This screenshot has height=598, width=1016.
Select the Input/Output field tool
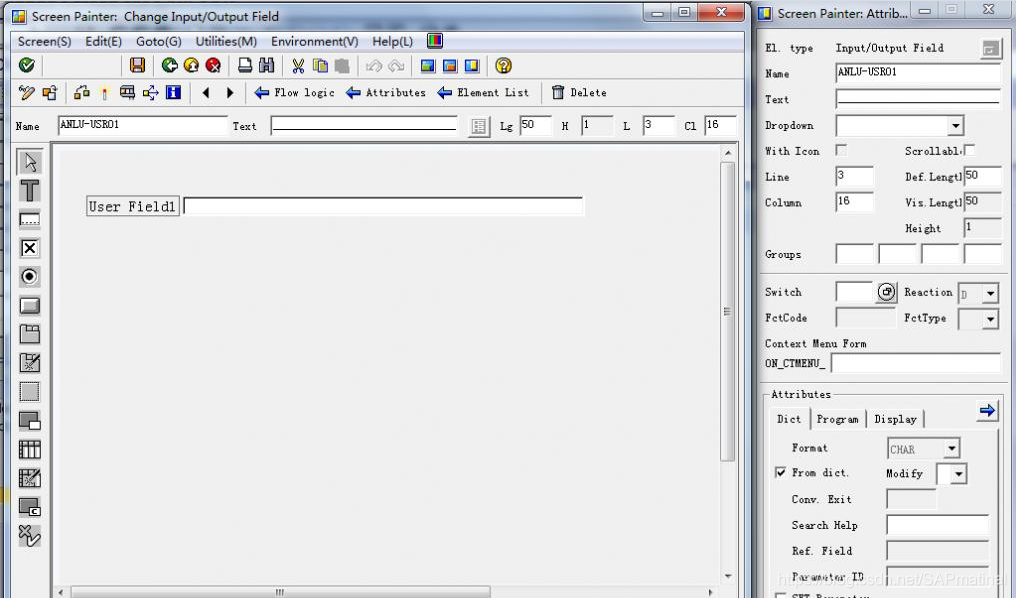coord(29,220)
